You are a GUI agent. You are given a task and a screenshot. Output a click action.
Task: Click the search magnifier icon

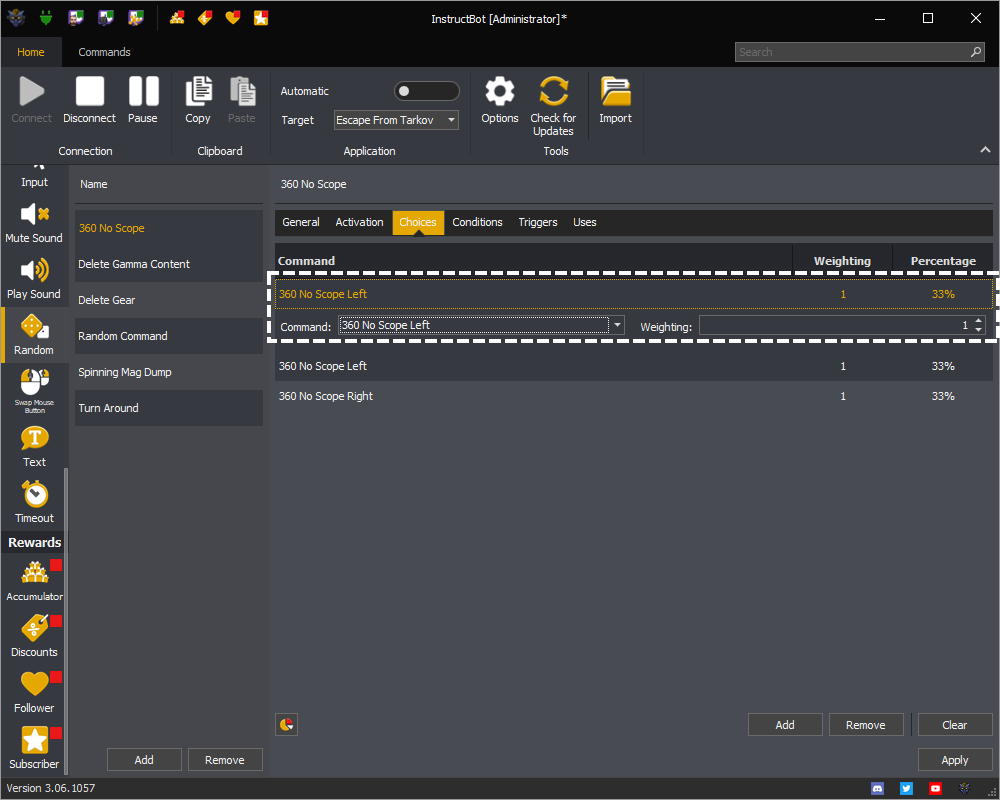pos(976,52)
